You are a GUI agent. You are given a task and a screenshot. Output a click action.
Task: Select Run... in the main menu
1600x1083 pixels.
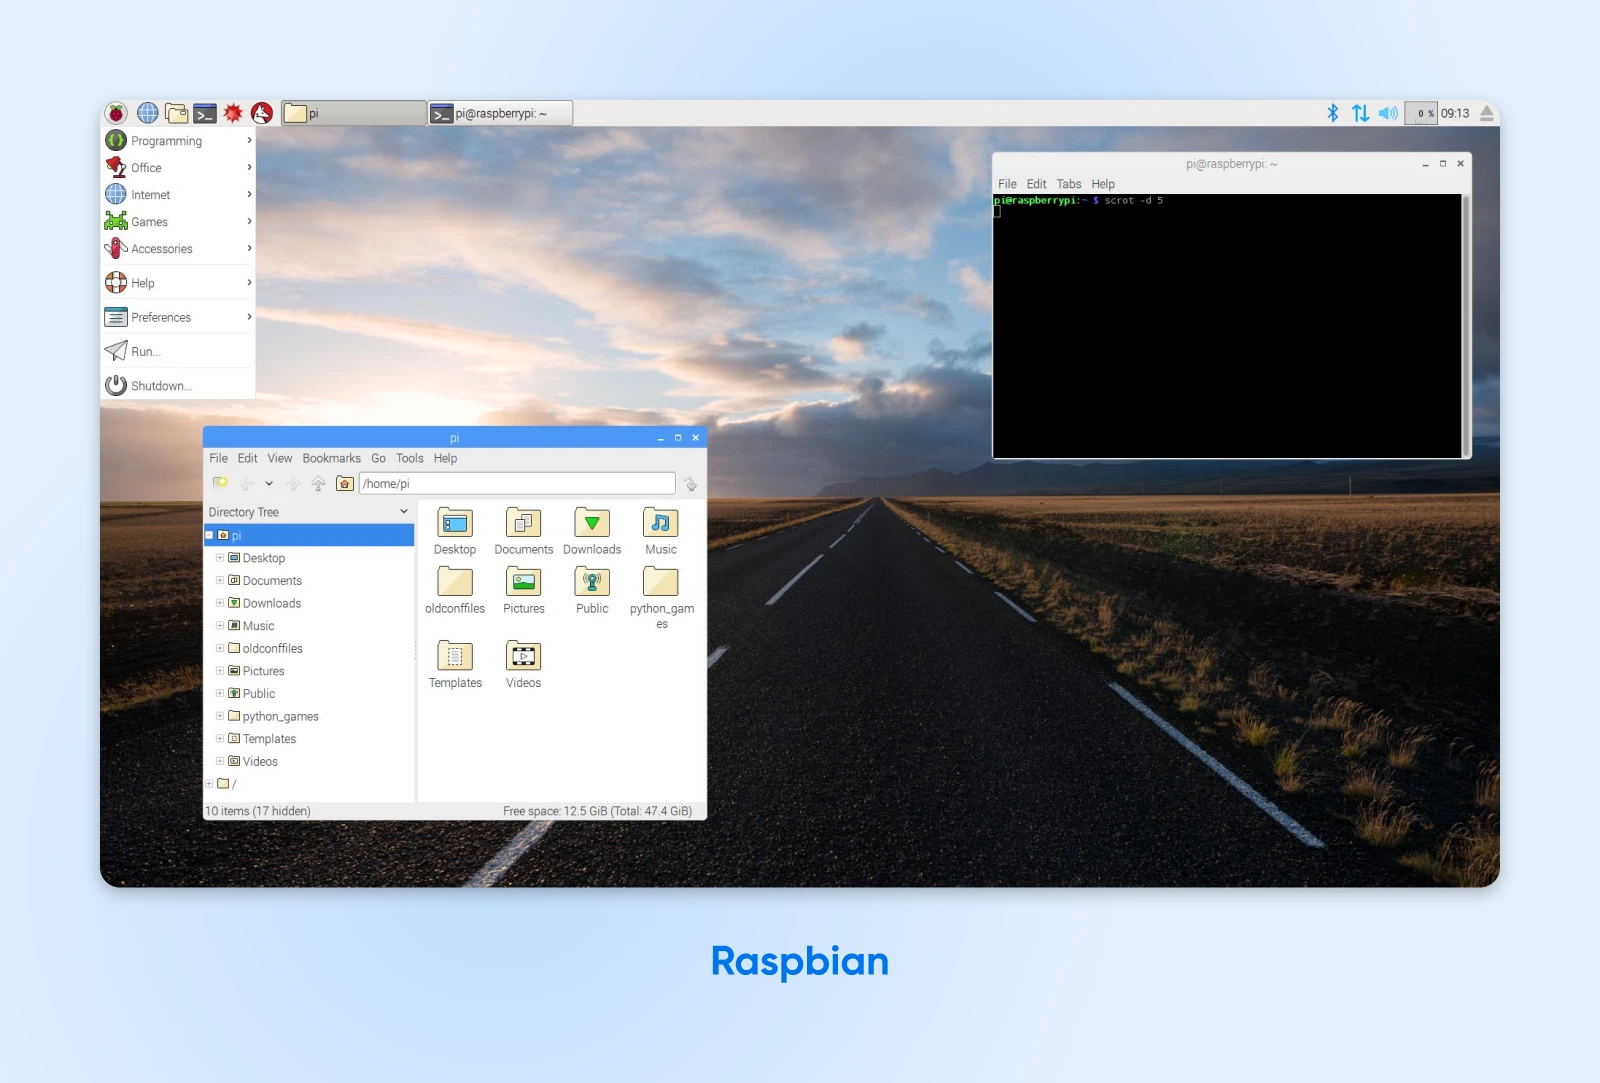point(178,351)
